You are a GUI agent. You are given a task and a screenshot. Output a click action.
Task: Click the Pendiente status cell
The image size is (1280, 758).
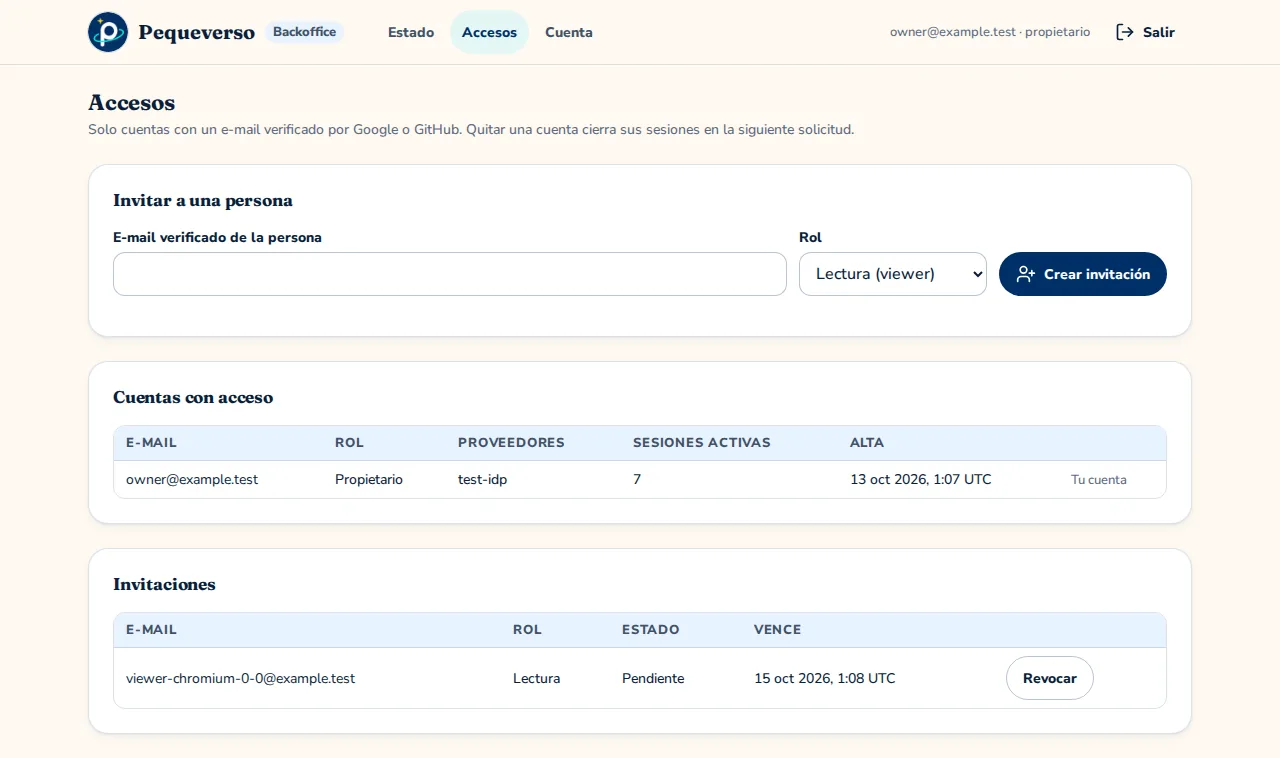pyautogui.click(x=653, y=678)
